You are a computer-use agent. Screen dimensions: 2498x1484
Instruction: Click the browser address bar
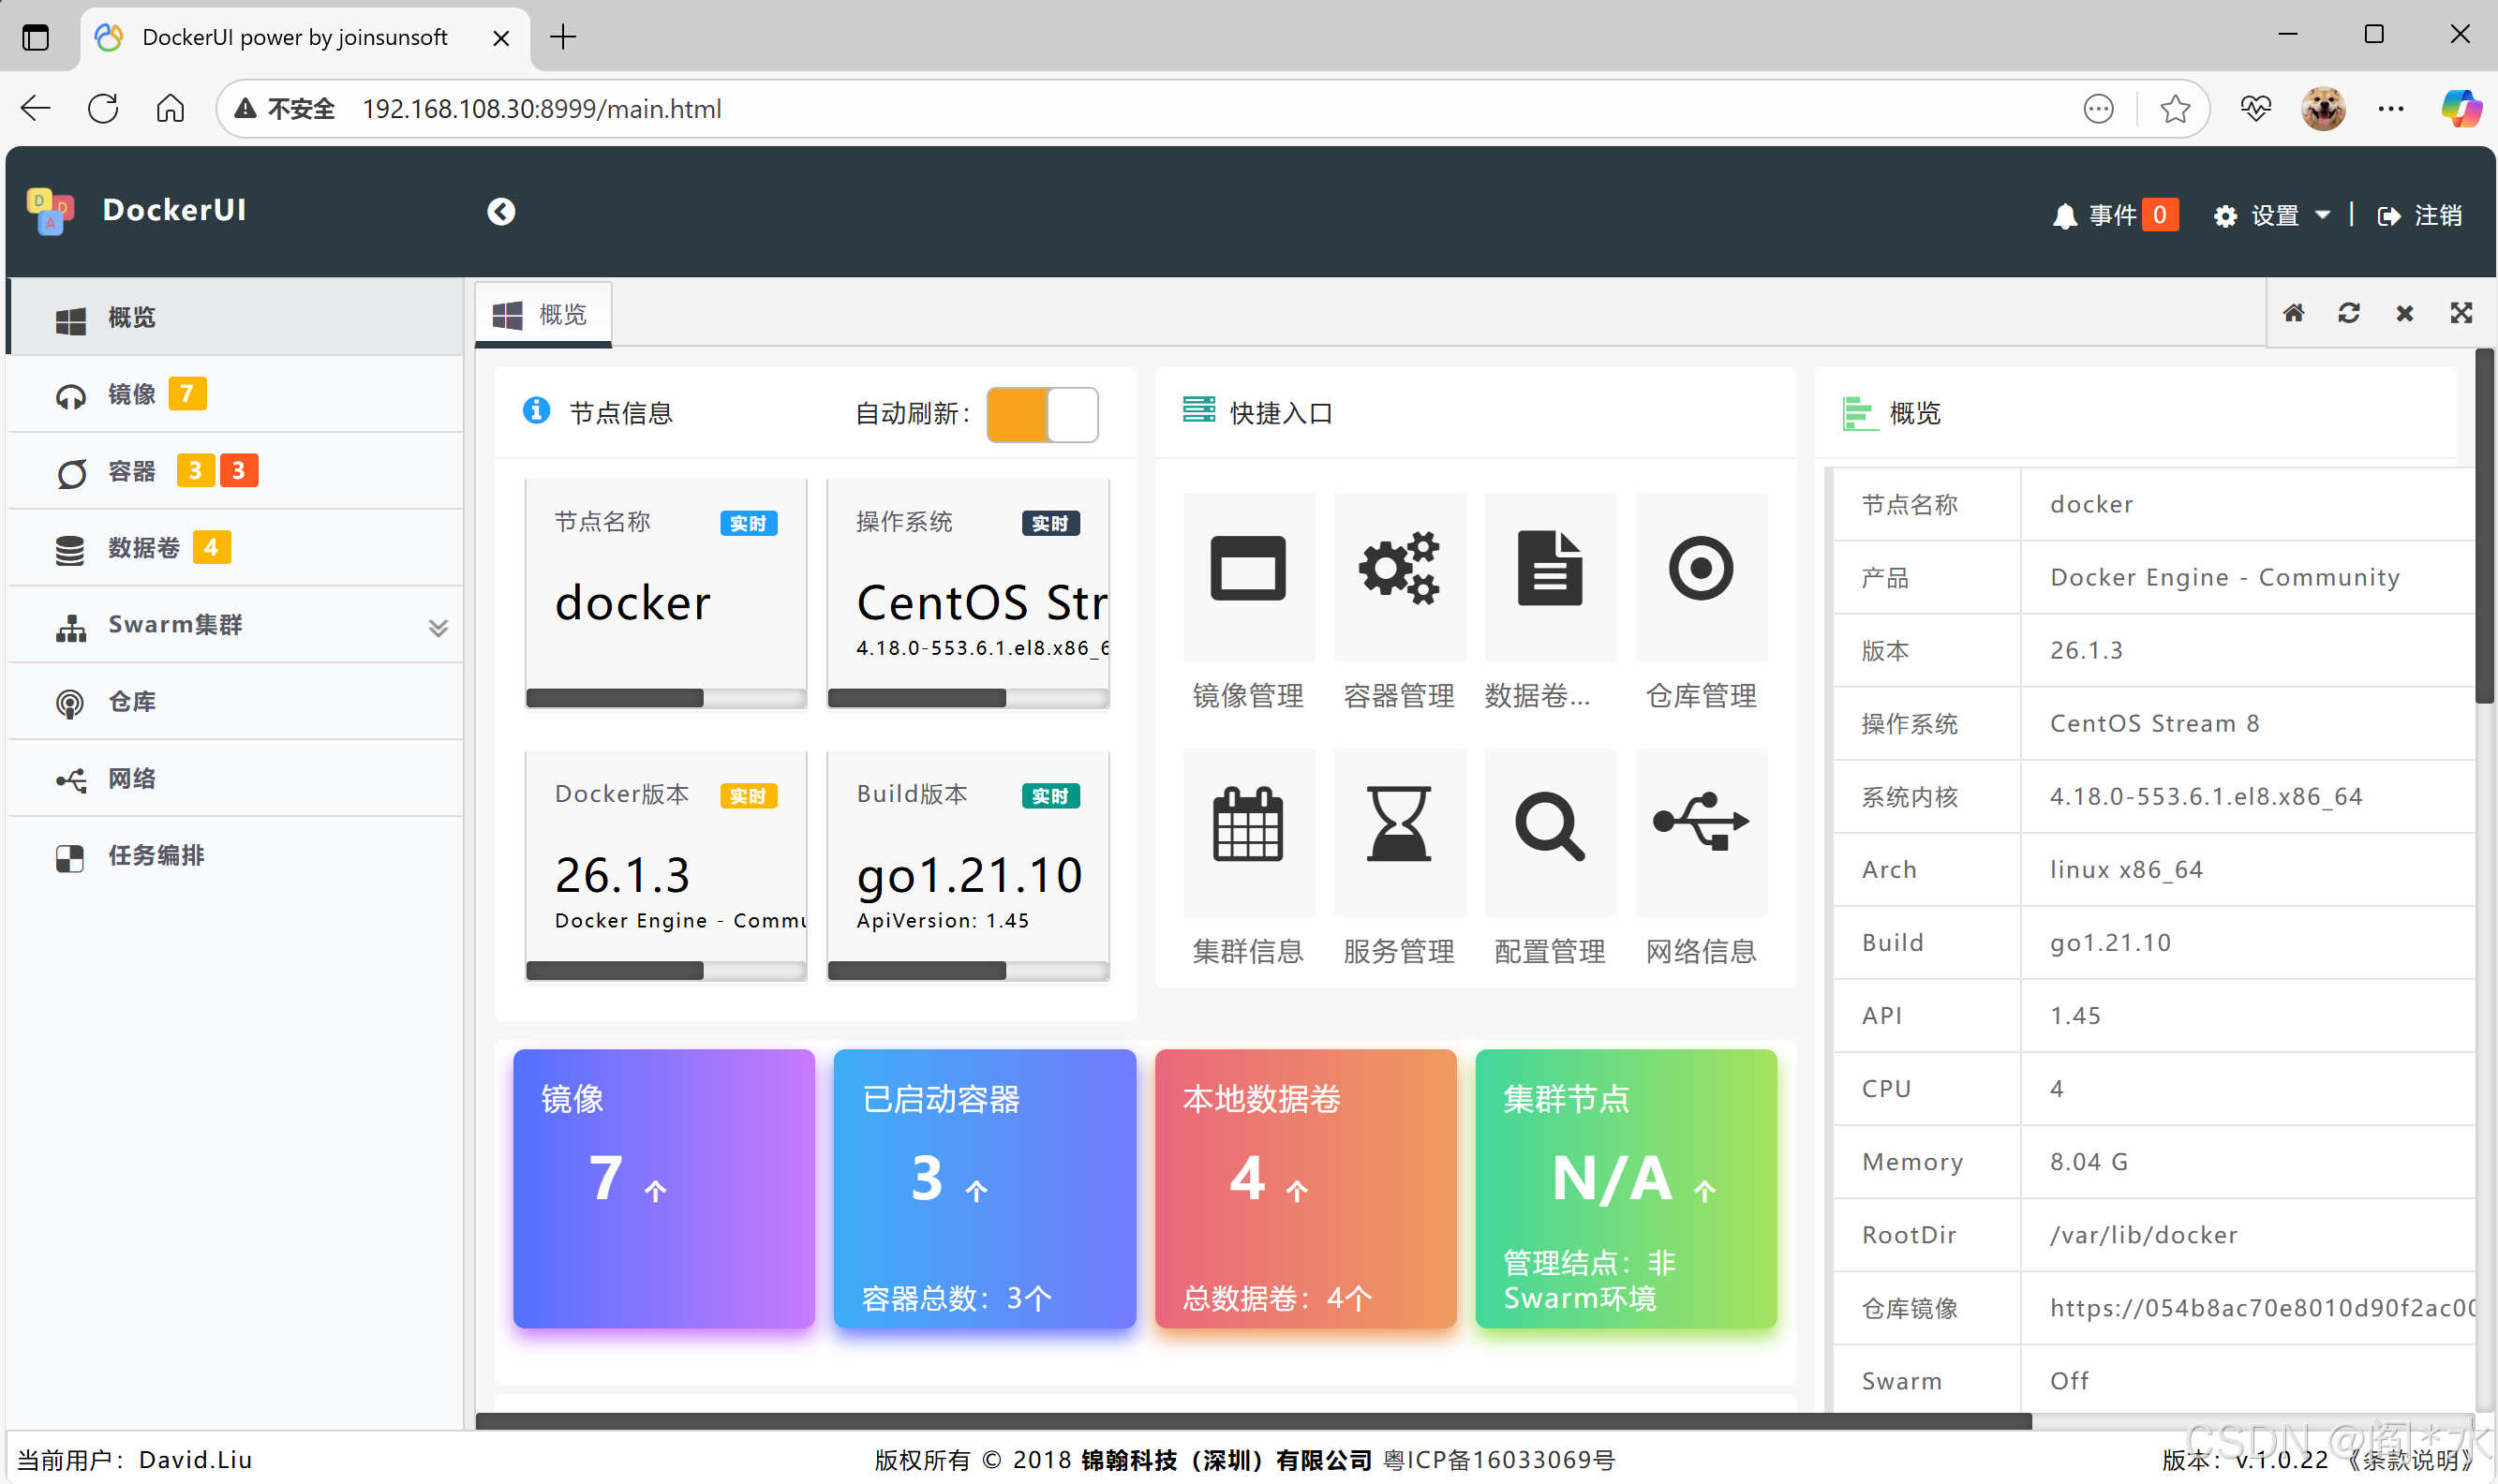click(1200, 109)
